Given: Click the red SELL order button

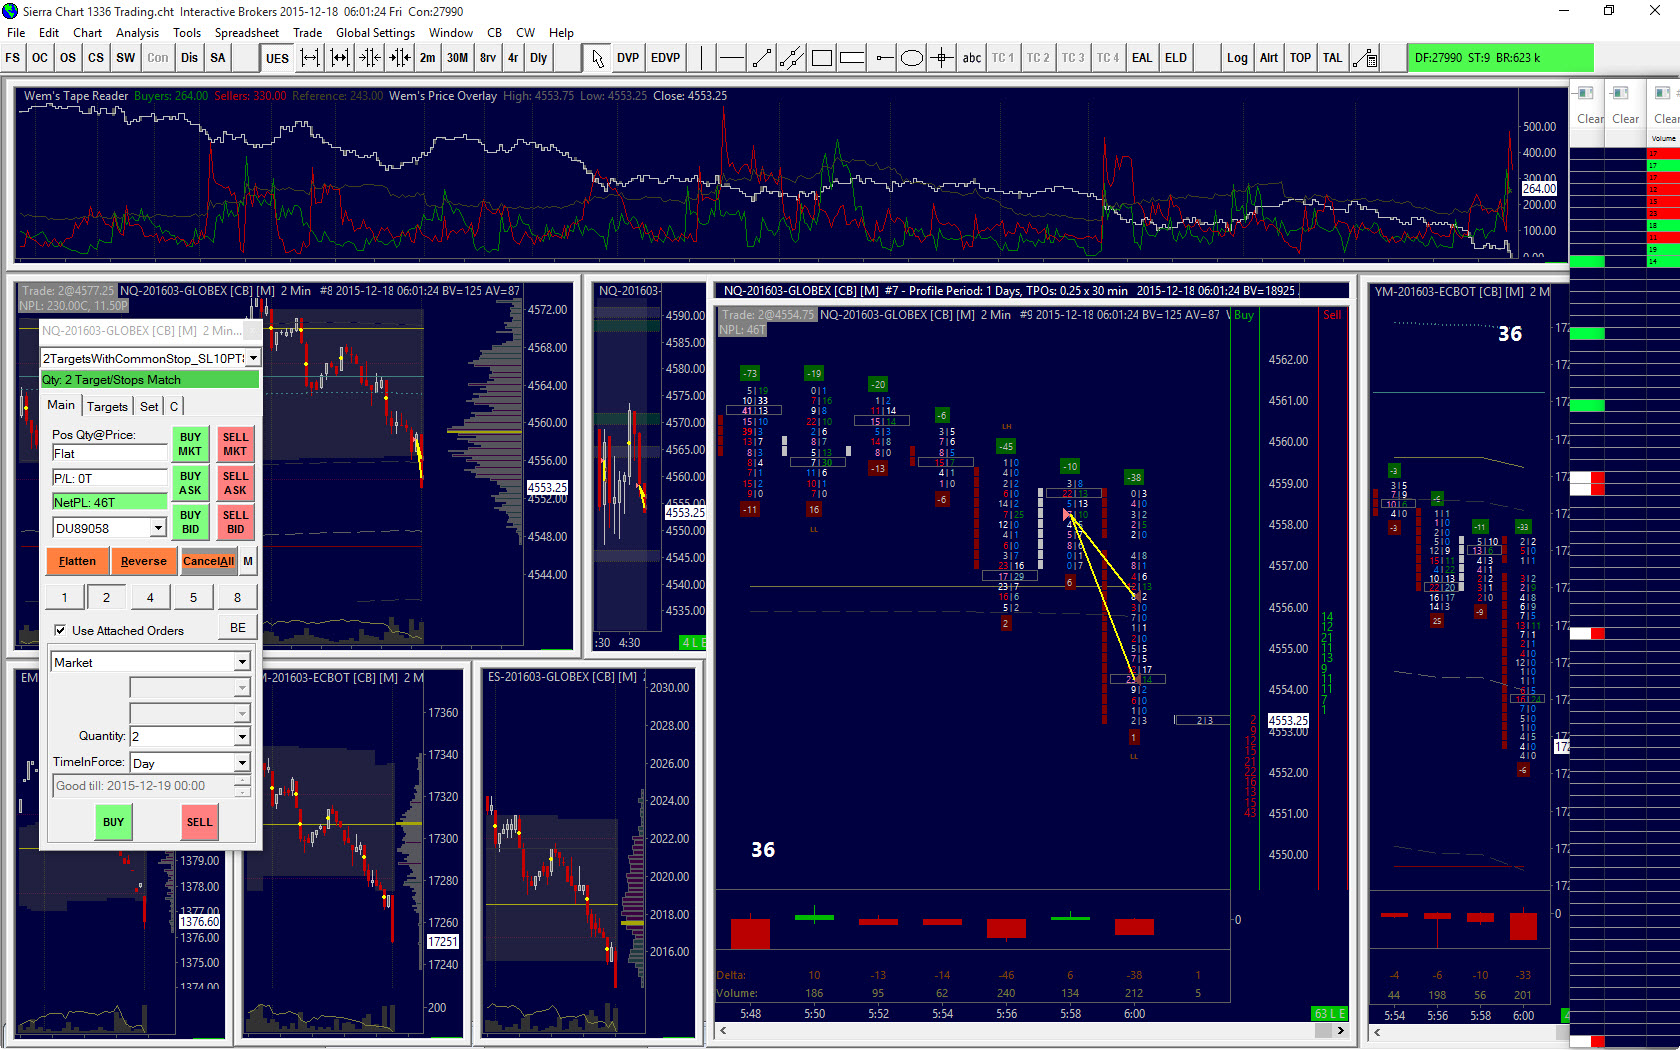Looking at the screenshot, I should click(199, 822).
